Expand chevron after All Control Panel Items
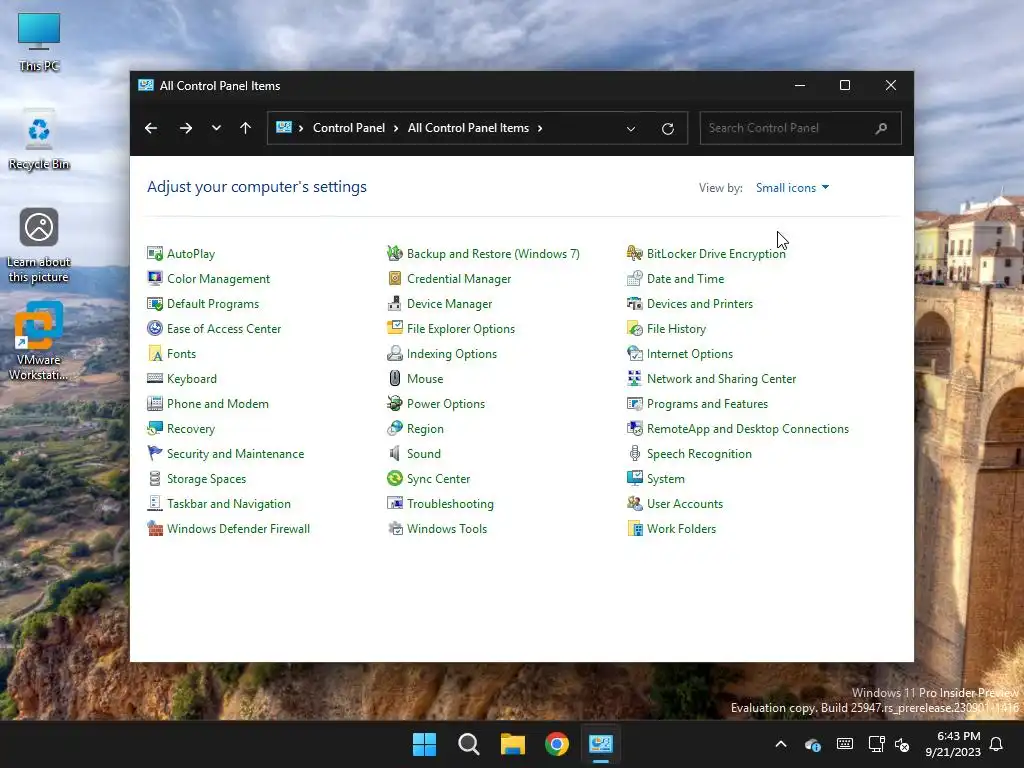1024x768 pixels. tap(540, 128)
